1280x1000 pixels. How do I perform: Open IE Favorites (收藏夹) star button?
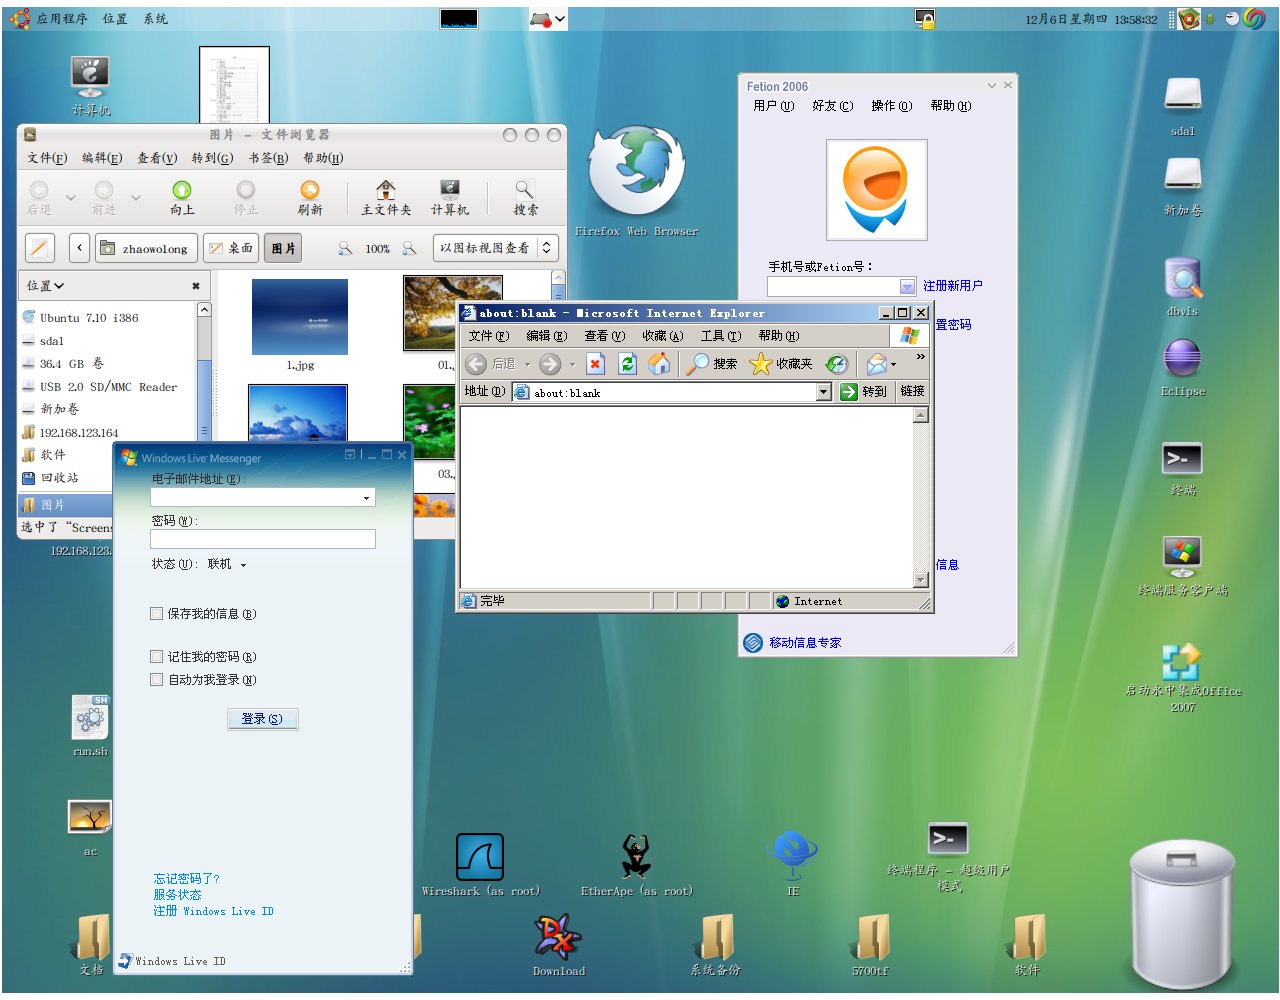pos(781,364)
